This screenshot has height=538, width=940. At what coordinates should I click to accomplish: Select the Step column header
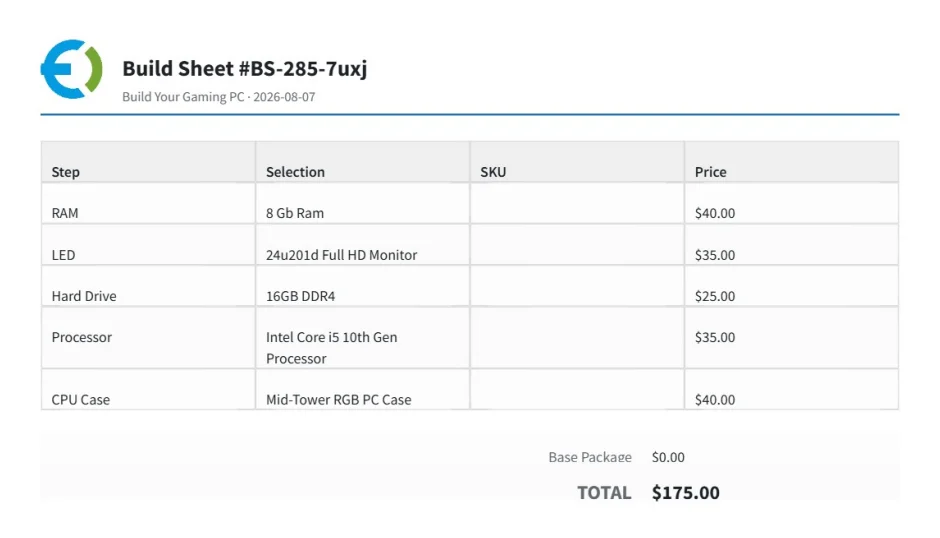click(x=149, y=162)
